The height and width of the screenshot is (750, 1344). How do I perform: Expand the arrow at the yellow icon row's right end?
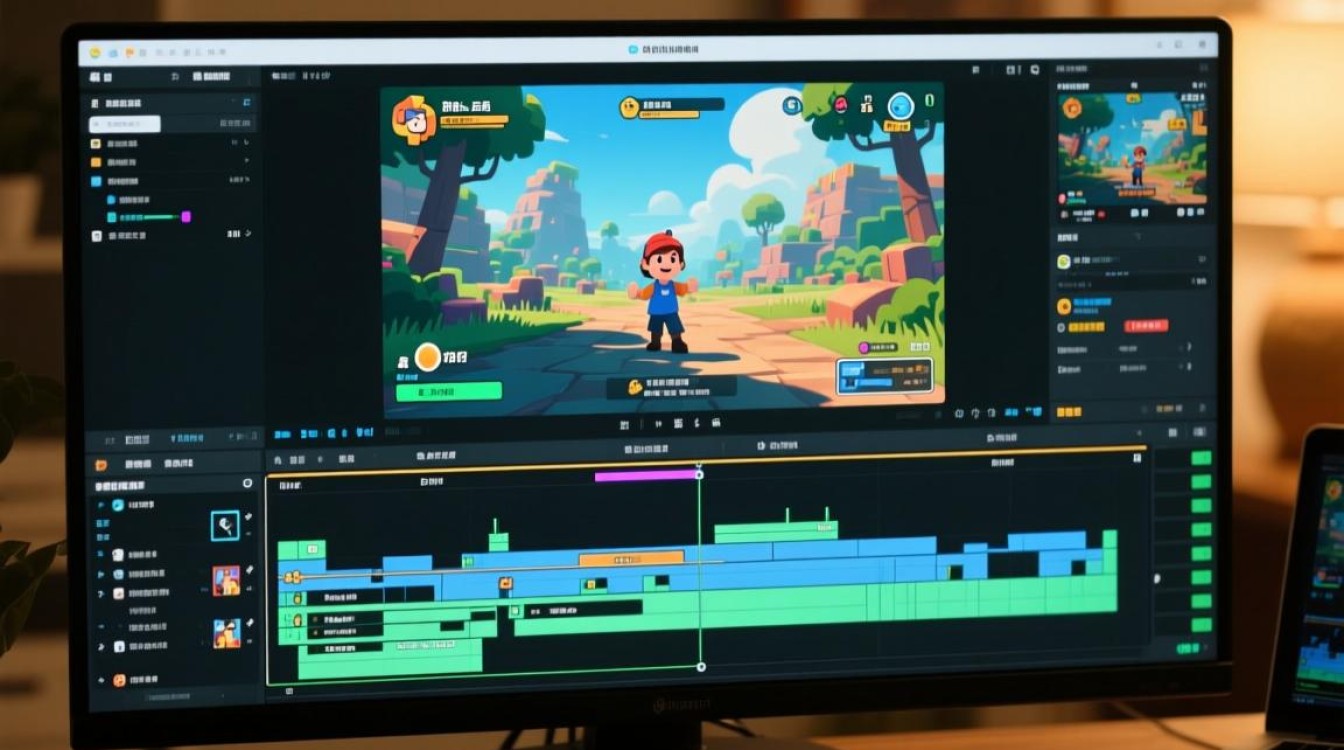[x=247, y=144]
